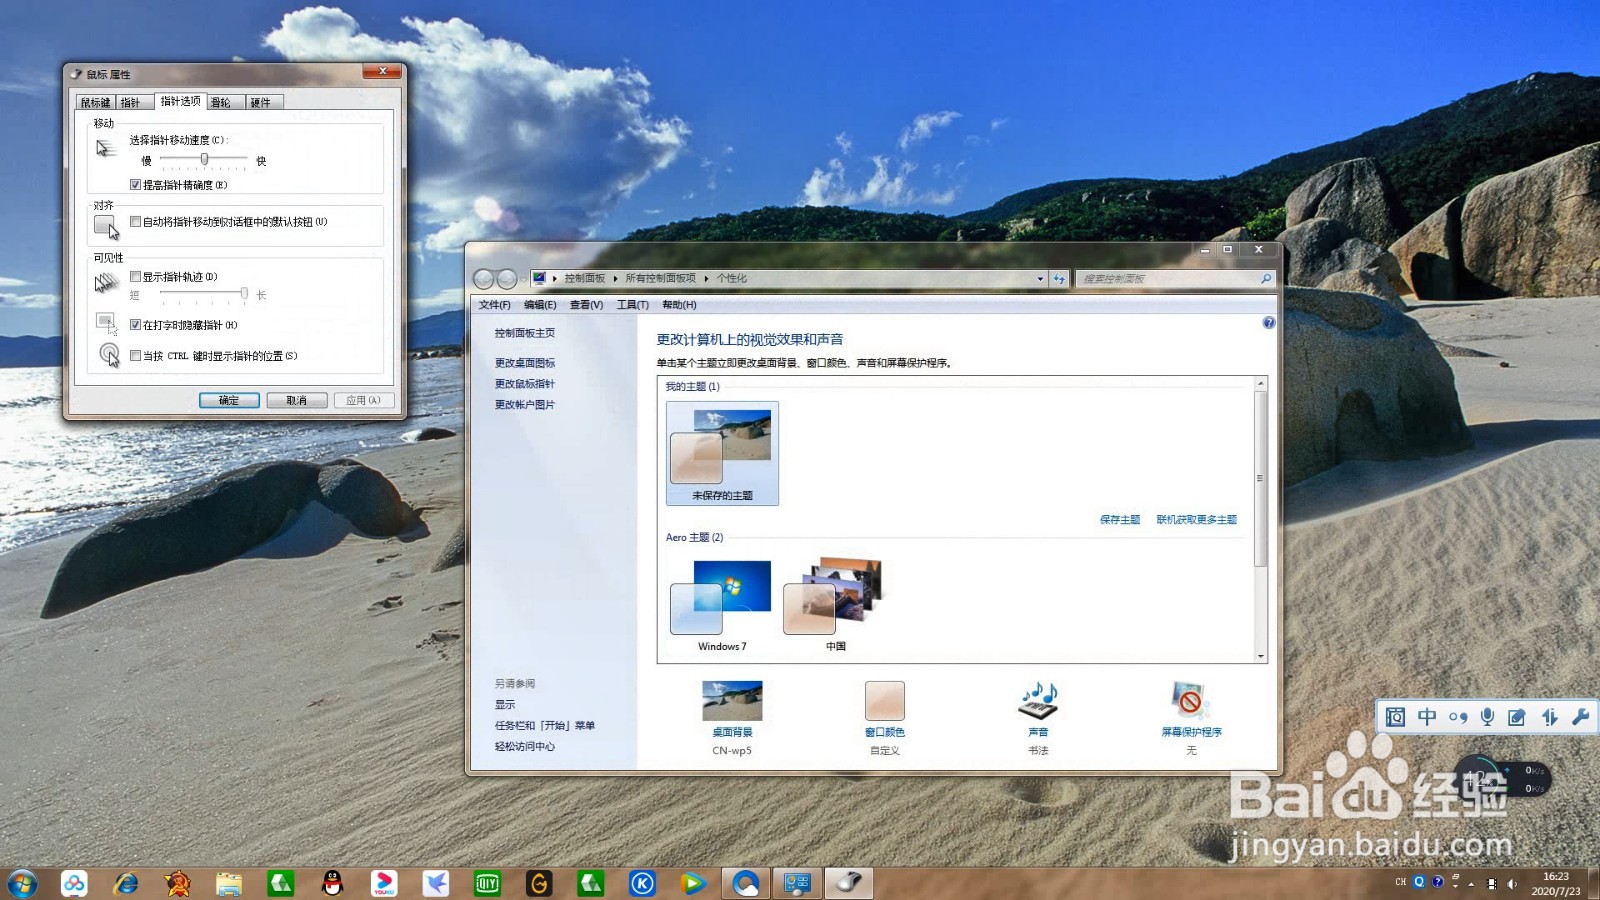
Task: Open Kugou Music K icon in taskbar
Action: [x=642, y=883]
